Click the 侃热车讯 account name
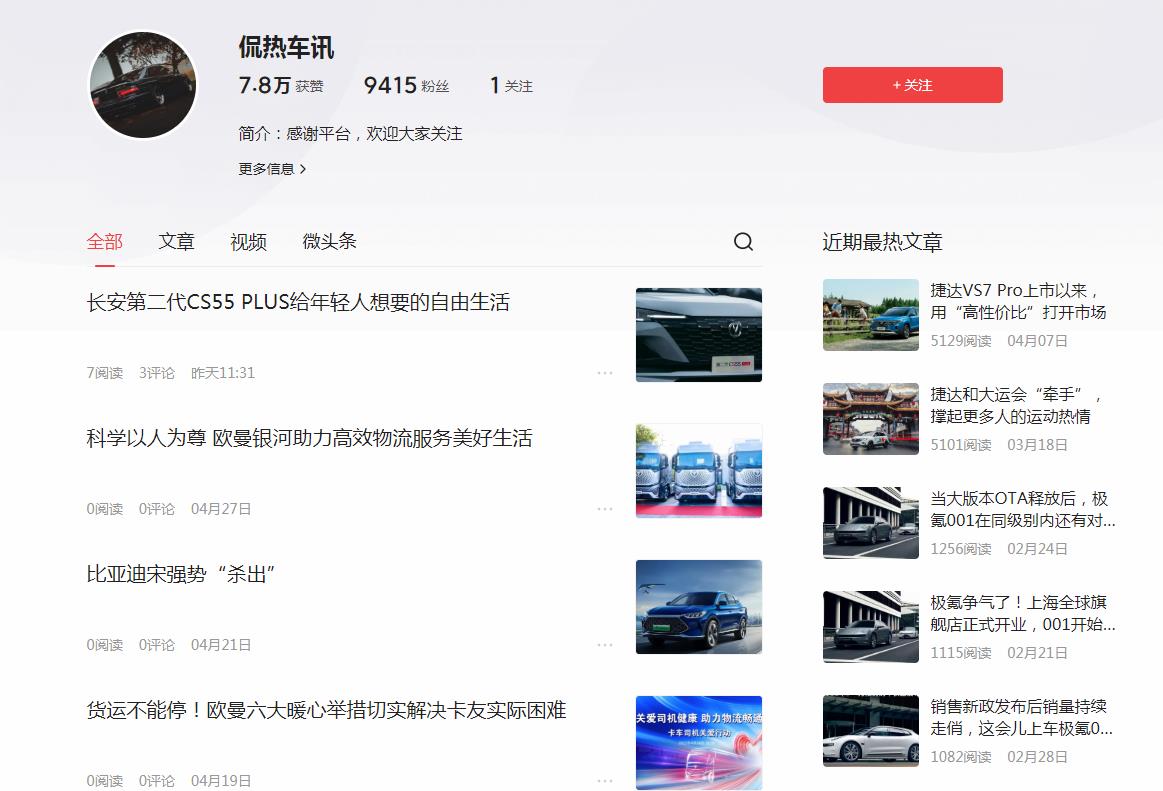Image resolution: width=1163 pixels, height=791 pixels. (x=286, y=47)
